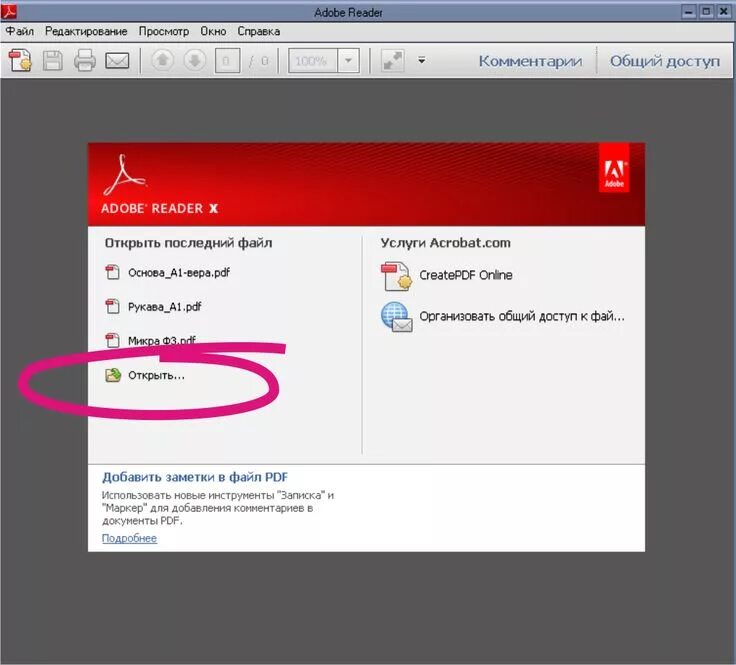The width and height of the screenshot is (736, 665).
Task: Click the Email envelope toolbar icon
Action: (117, 61)
